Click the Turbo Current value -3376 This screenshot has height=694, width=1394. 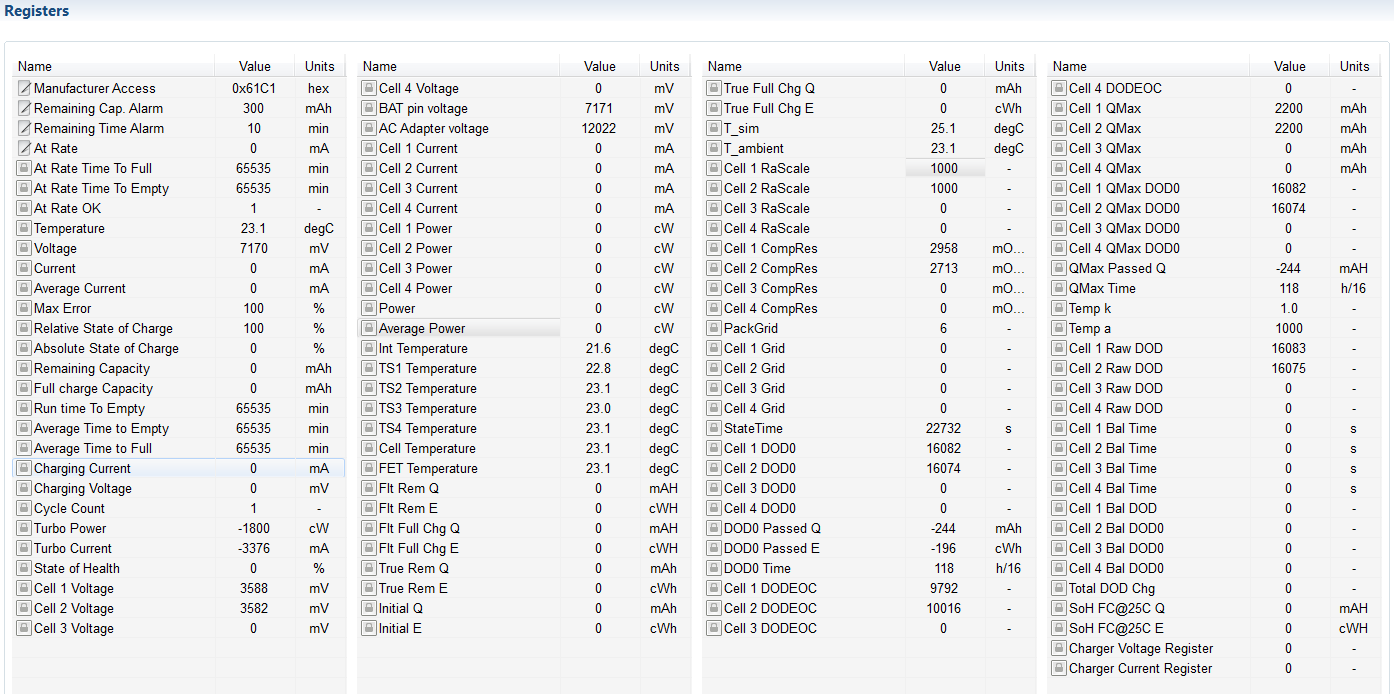pos(254,548)
